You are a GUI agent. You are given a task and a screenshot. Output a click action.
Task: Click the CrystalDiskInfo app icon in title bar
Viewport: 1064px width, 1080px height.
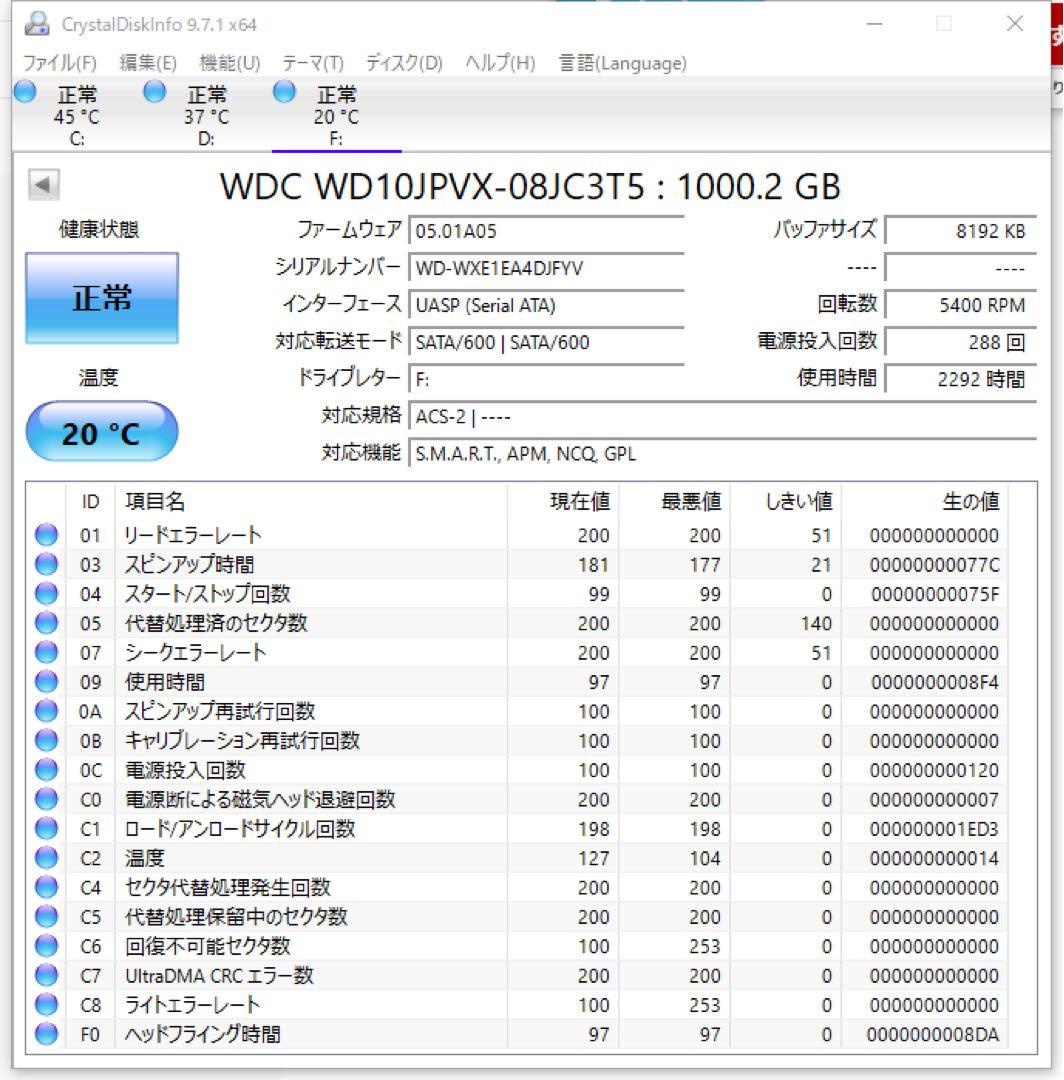(x=36, y=23)
